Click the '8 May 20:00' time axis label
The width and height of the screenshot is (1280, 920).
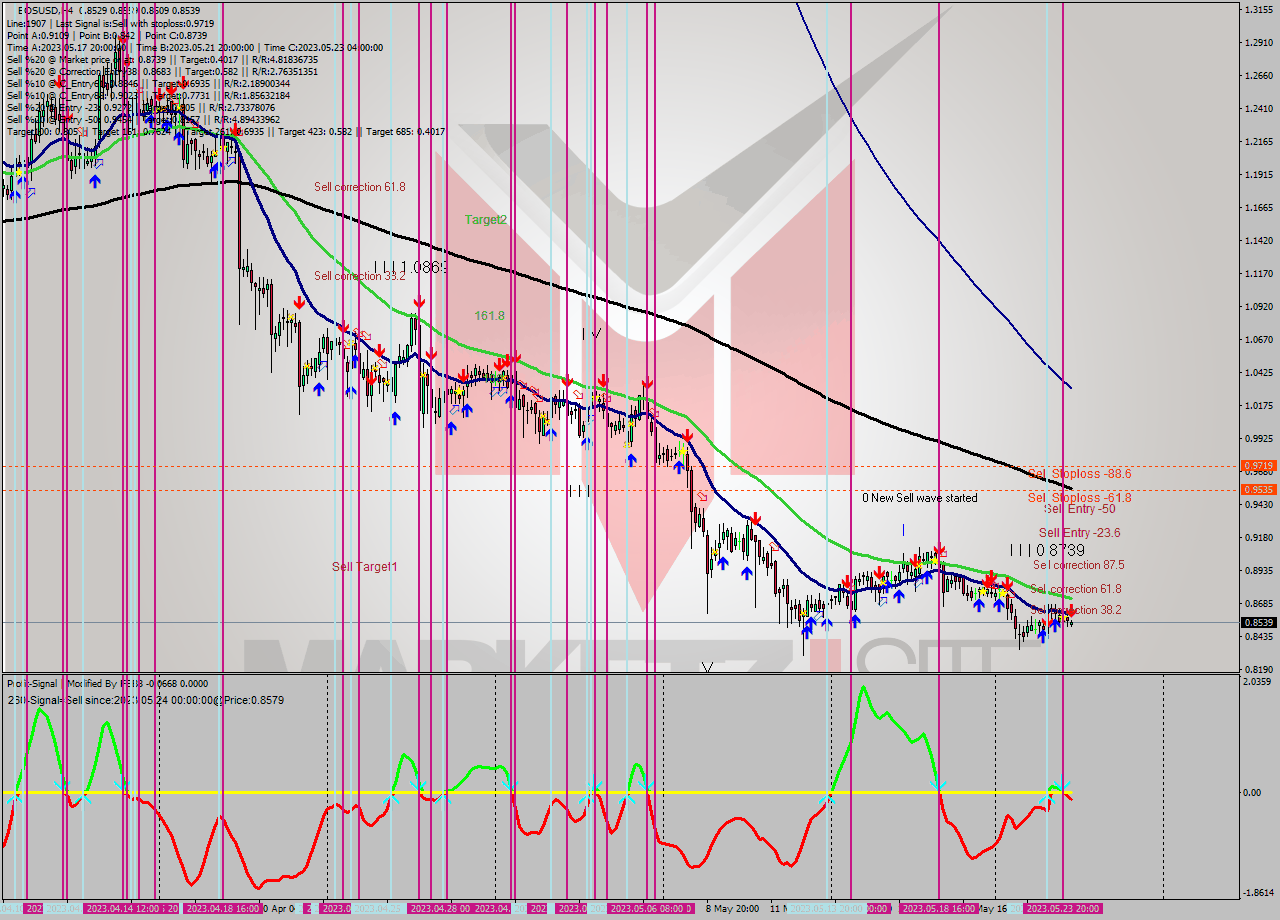click(731, 909)
